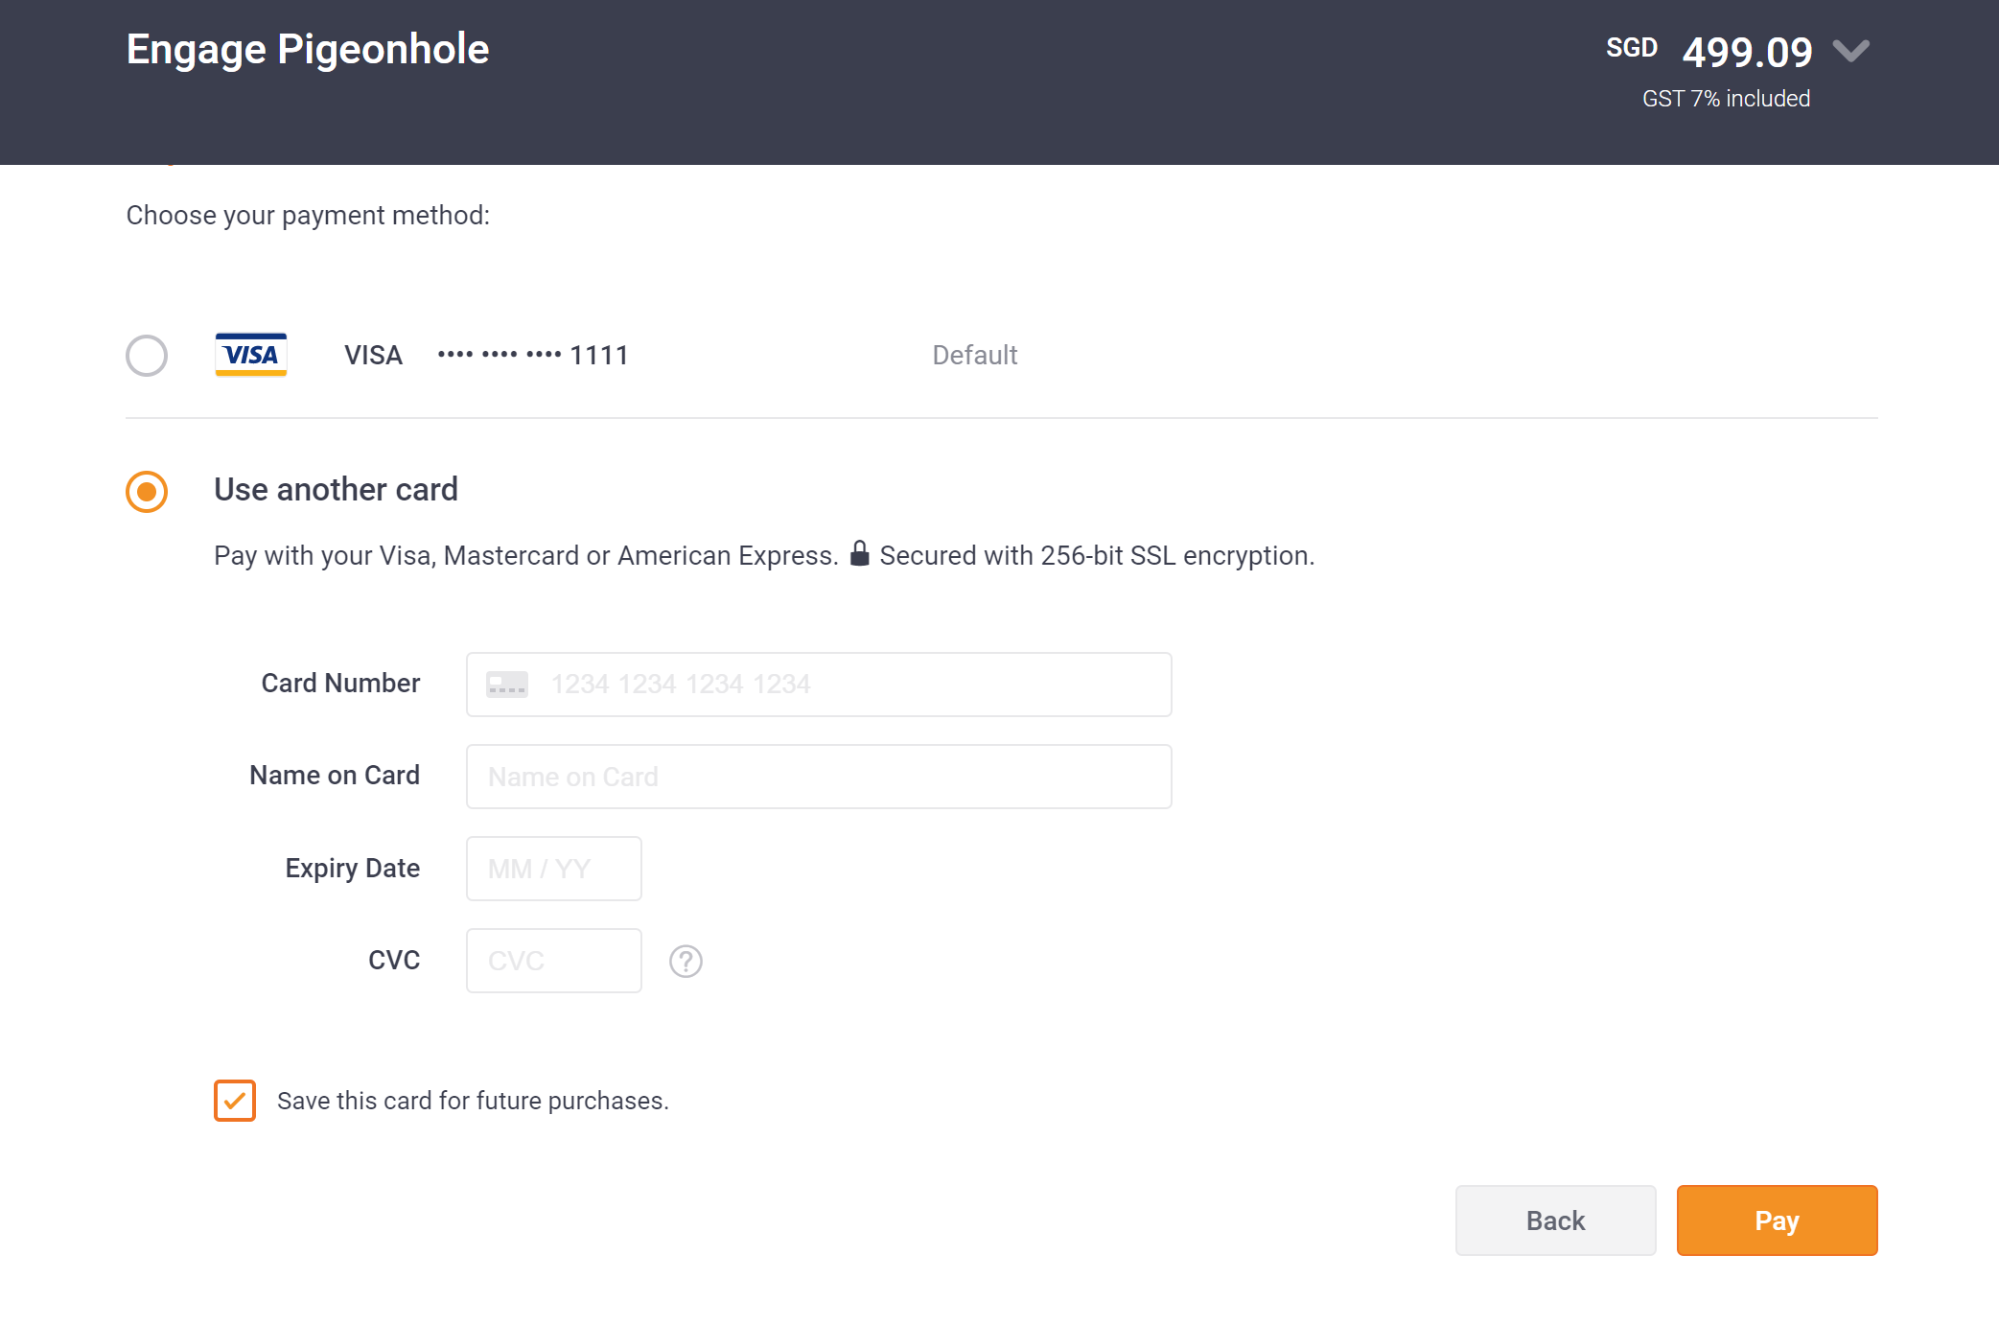Click the VISA card logo icon
Viewport: 1999px width, 1321px height.
click(x=251, y=355)
